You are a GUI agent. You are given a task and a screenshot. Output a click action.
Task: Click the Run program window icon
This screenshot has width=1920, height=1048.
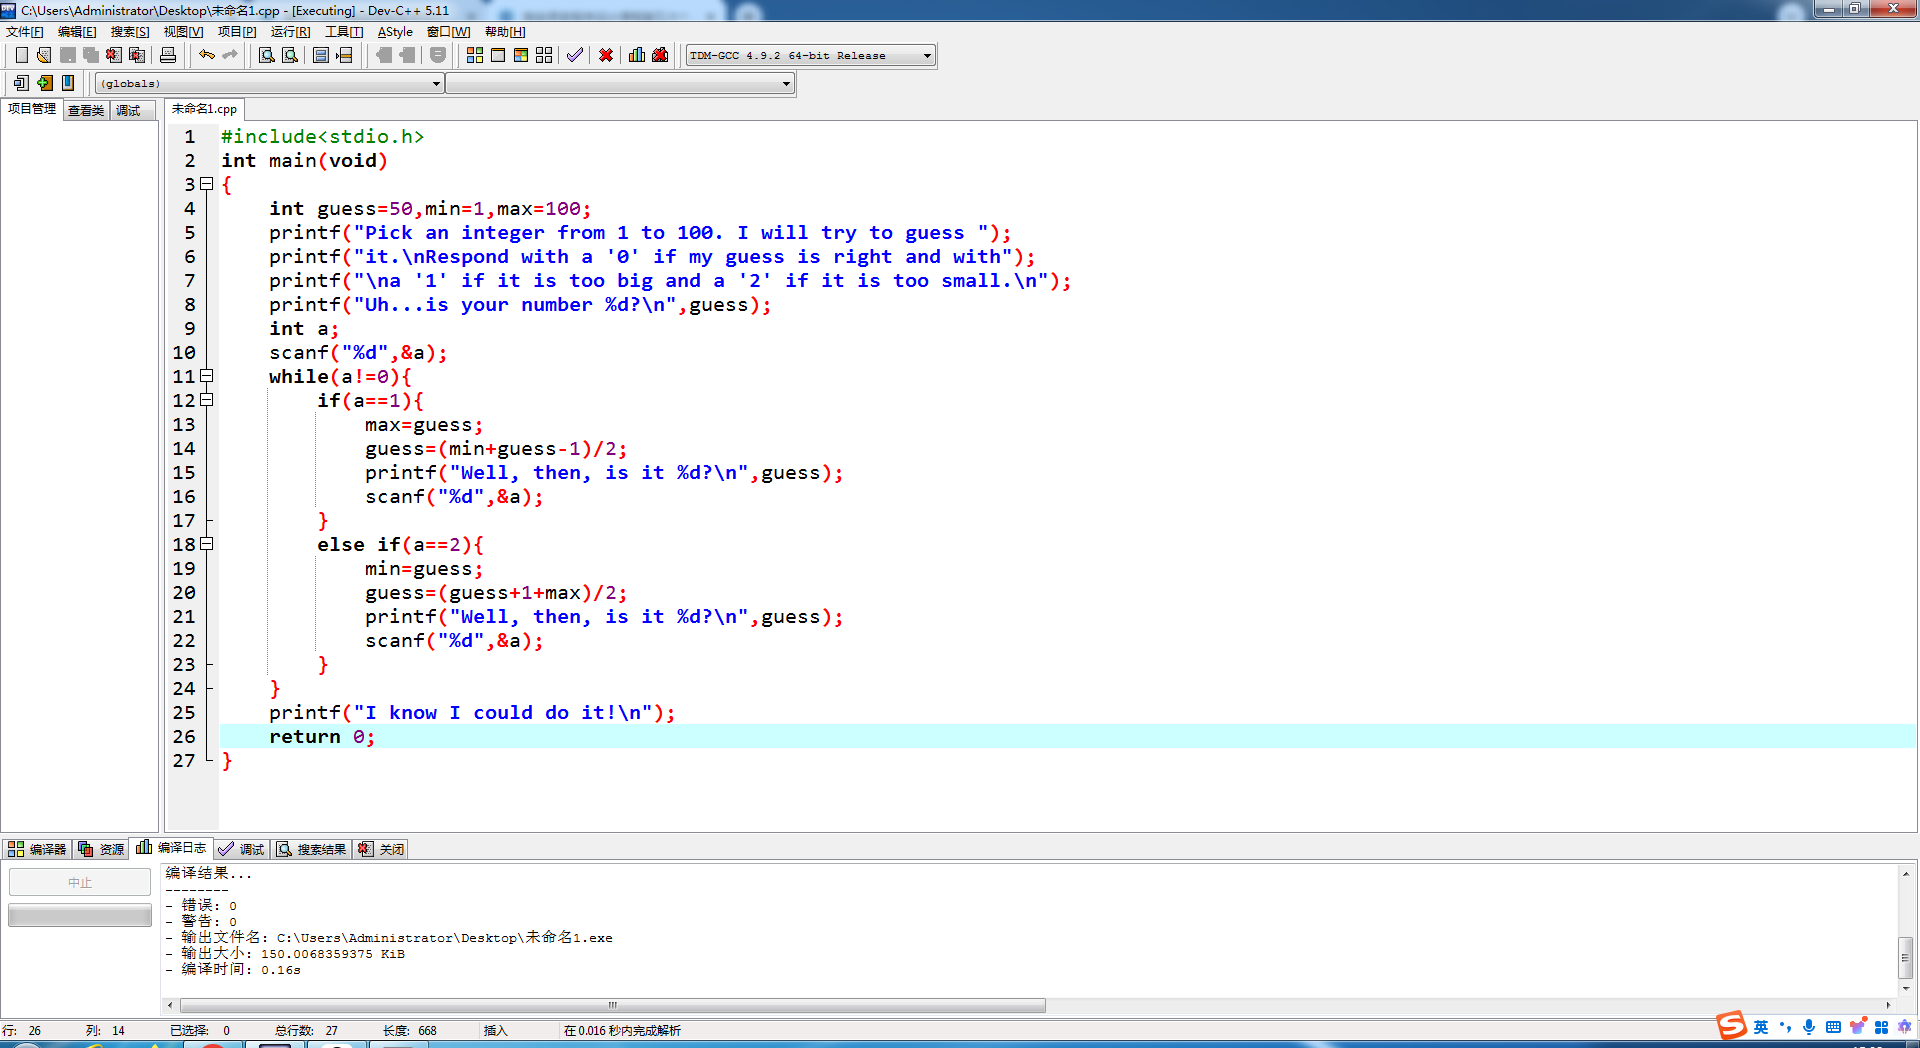click(x=498, y=55)
